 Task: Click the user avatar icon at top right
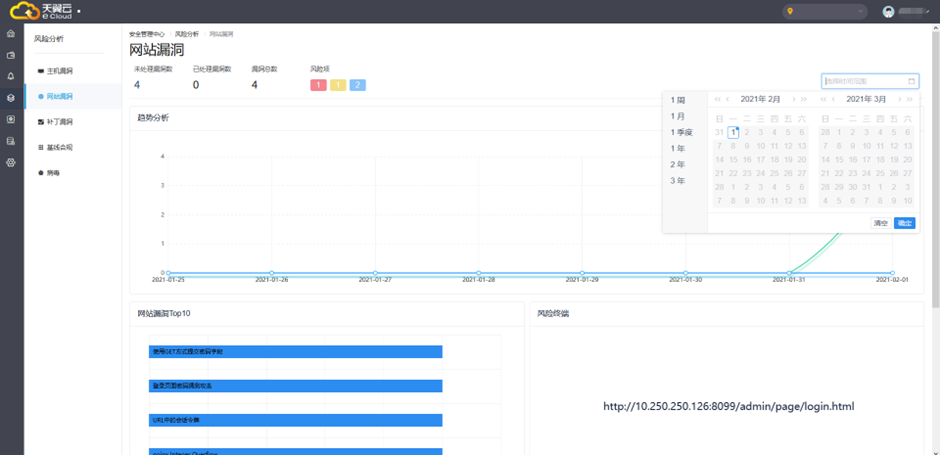pos(888,12)
